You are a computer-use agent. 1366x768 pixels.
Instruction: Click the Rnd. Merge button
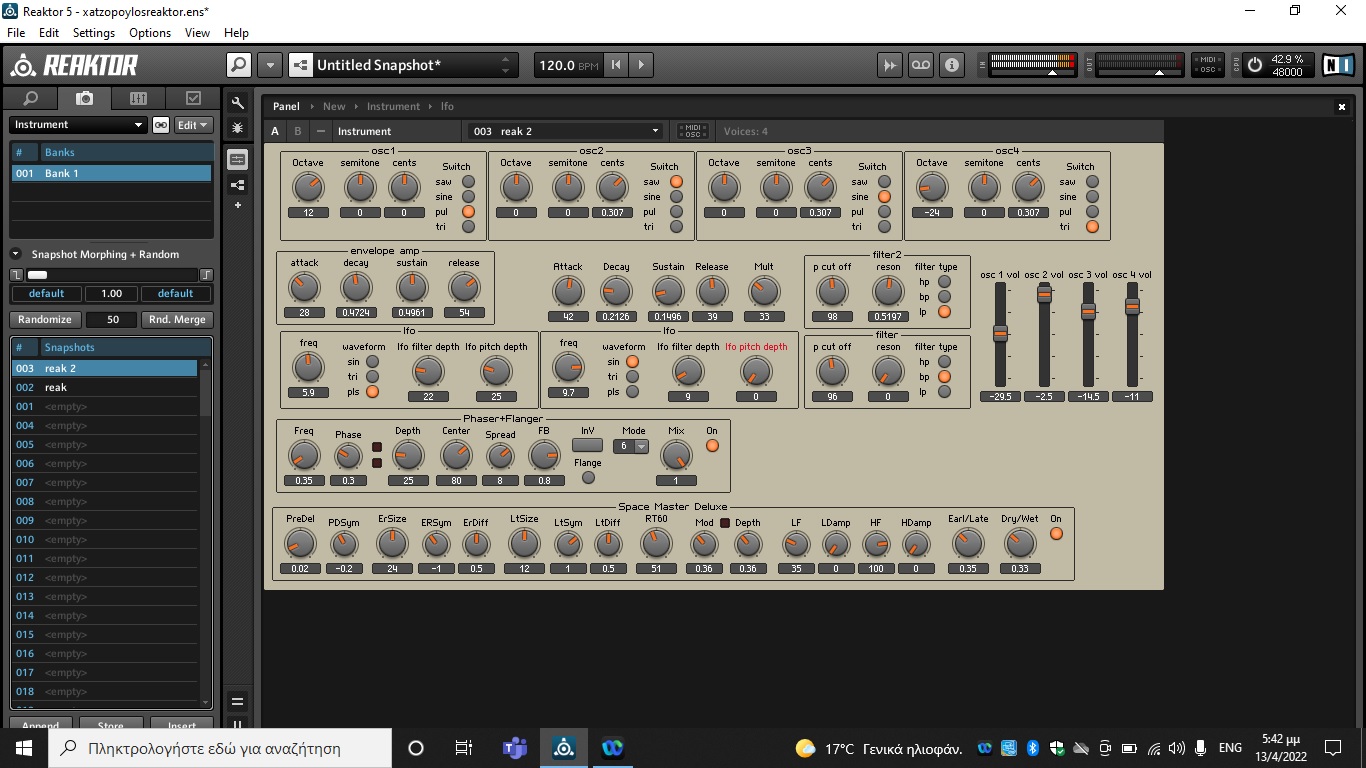[x=177, y=320]
